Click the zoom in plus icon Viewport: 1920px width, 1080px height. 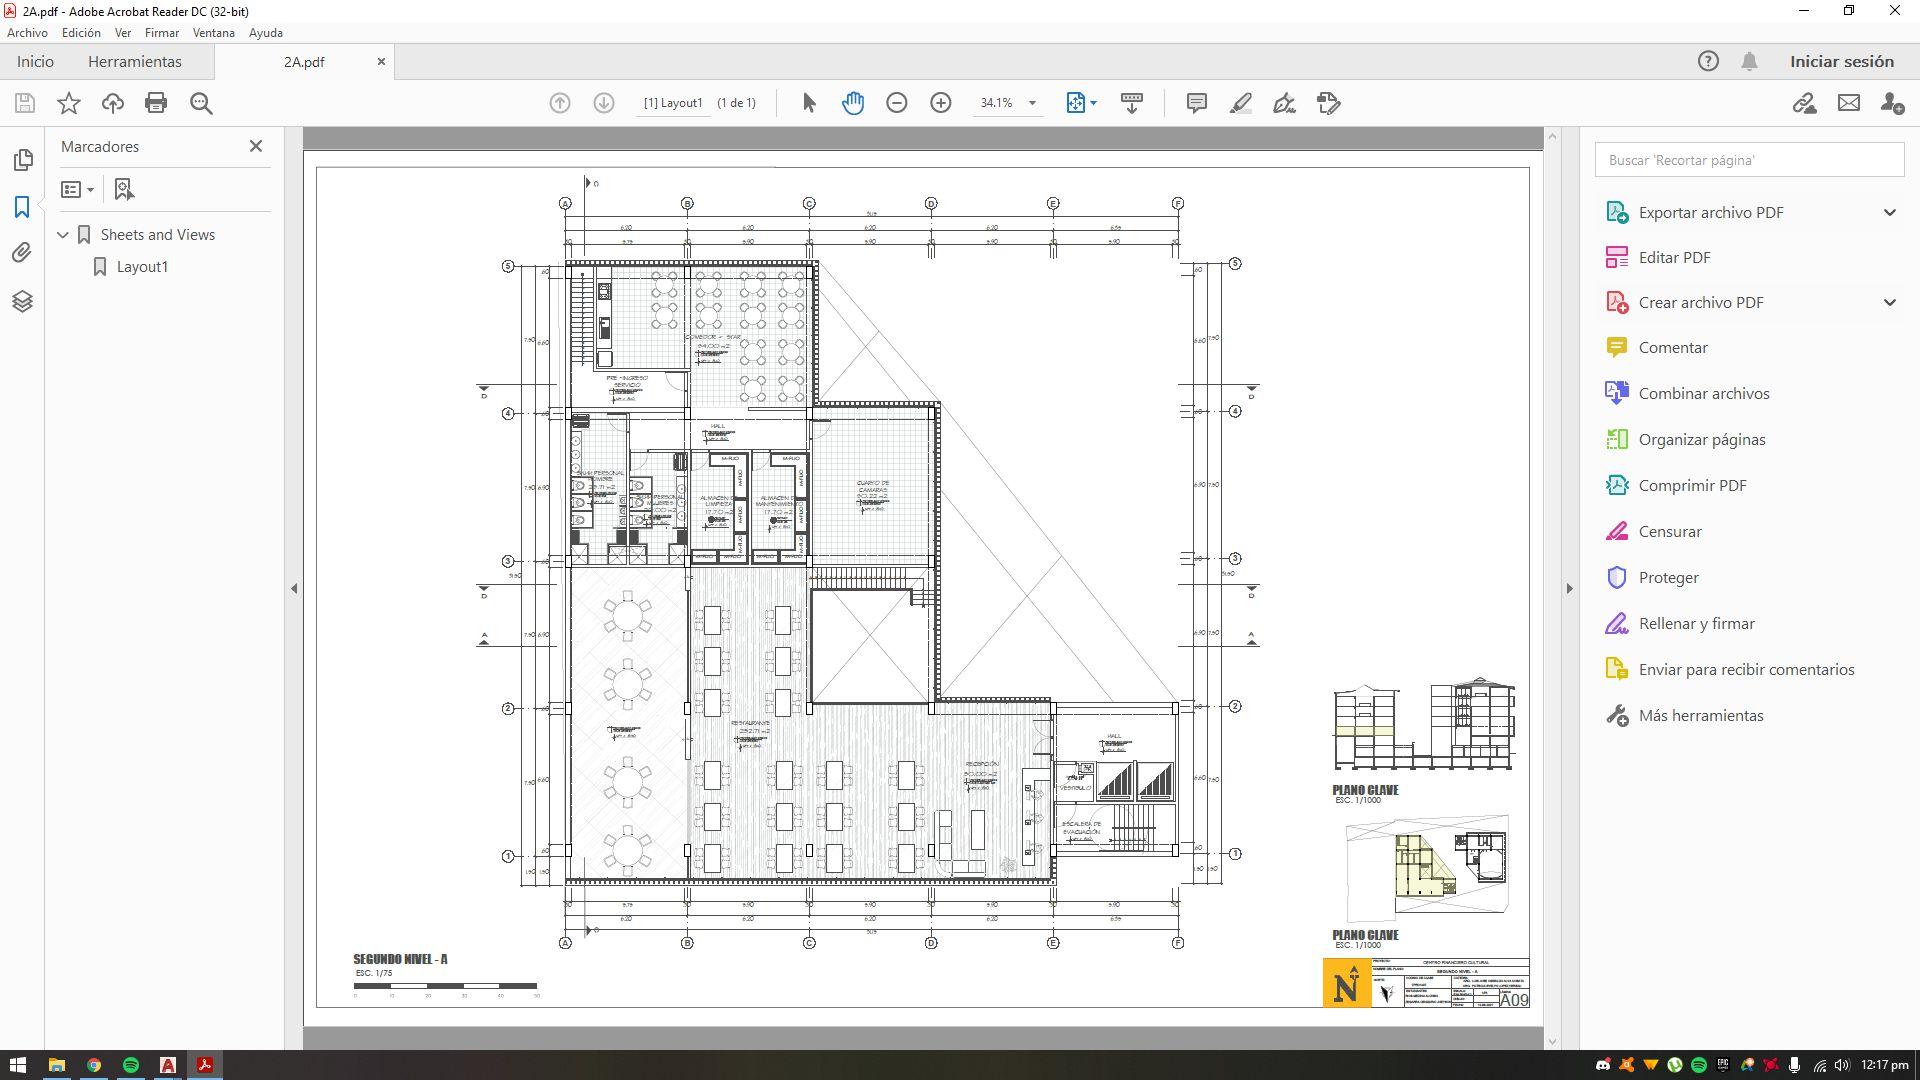tap(940, 103)
